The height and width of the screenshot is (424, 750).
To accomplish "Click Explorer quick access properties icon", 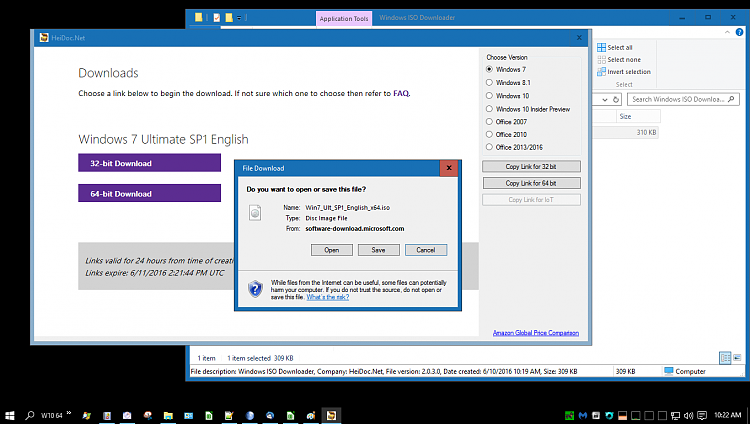I will click(x=217, y=18).
